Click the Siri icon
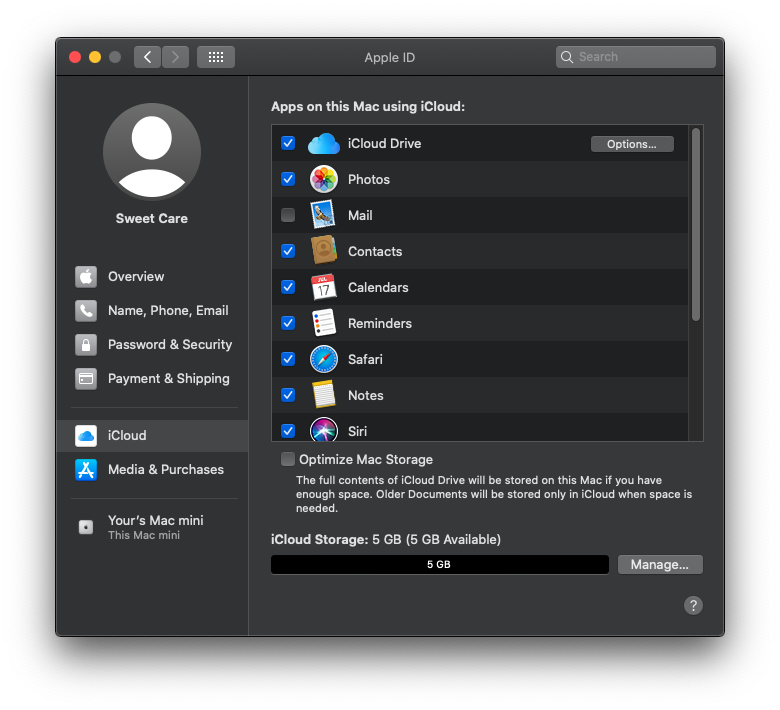780x710 pixels. pos(323,429)
